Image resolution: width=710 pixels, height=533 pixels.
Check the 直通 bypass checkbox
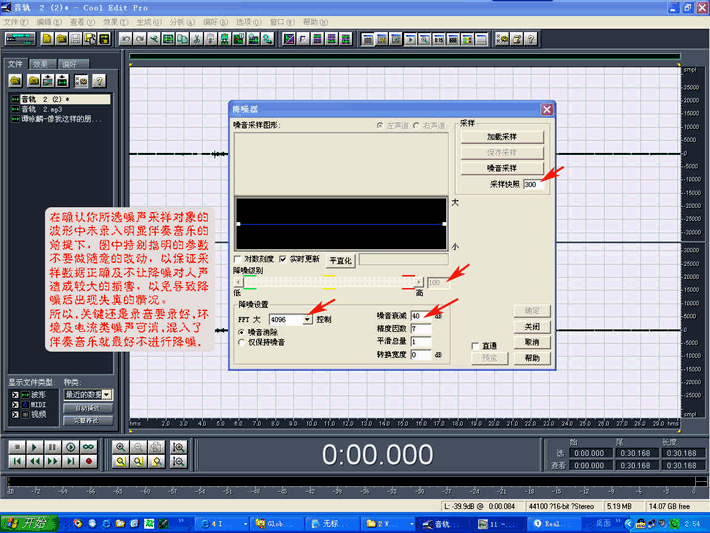[x=475, y=346]
